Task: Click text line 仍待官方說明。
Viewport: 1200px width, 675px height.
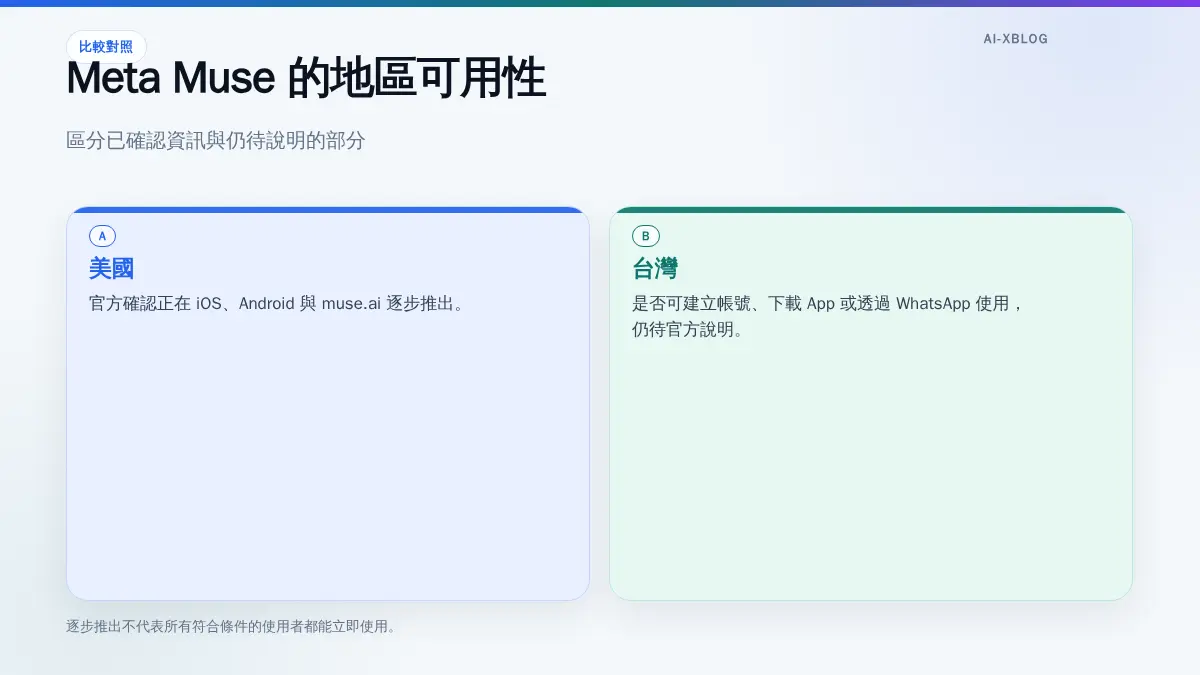Action: (x=688, y=329)
